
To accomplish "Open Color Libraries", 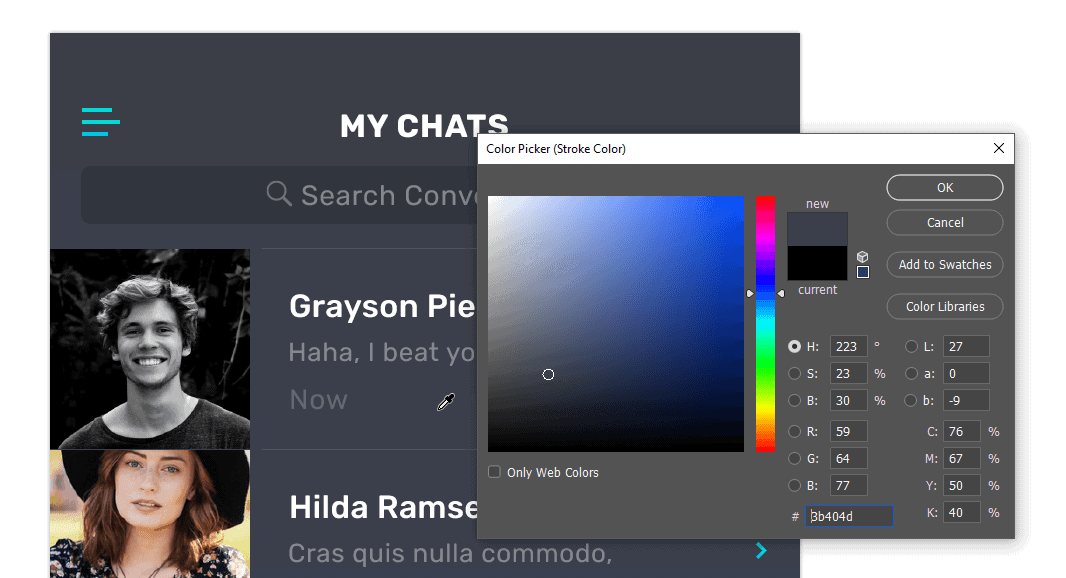I will [944, 307].
